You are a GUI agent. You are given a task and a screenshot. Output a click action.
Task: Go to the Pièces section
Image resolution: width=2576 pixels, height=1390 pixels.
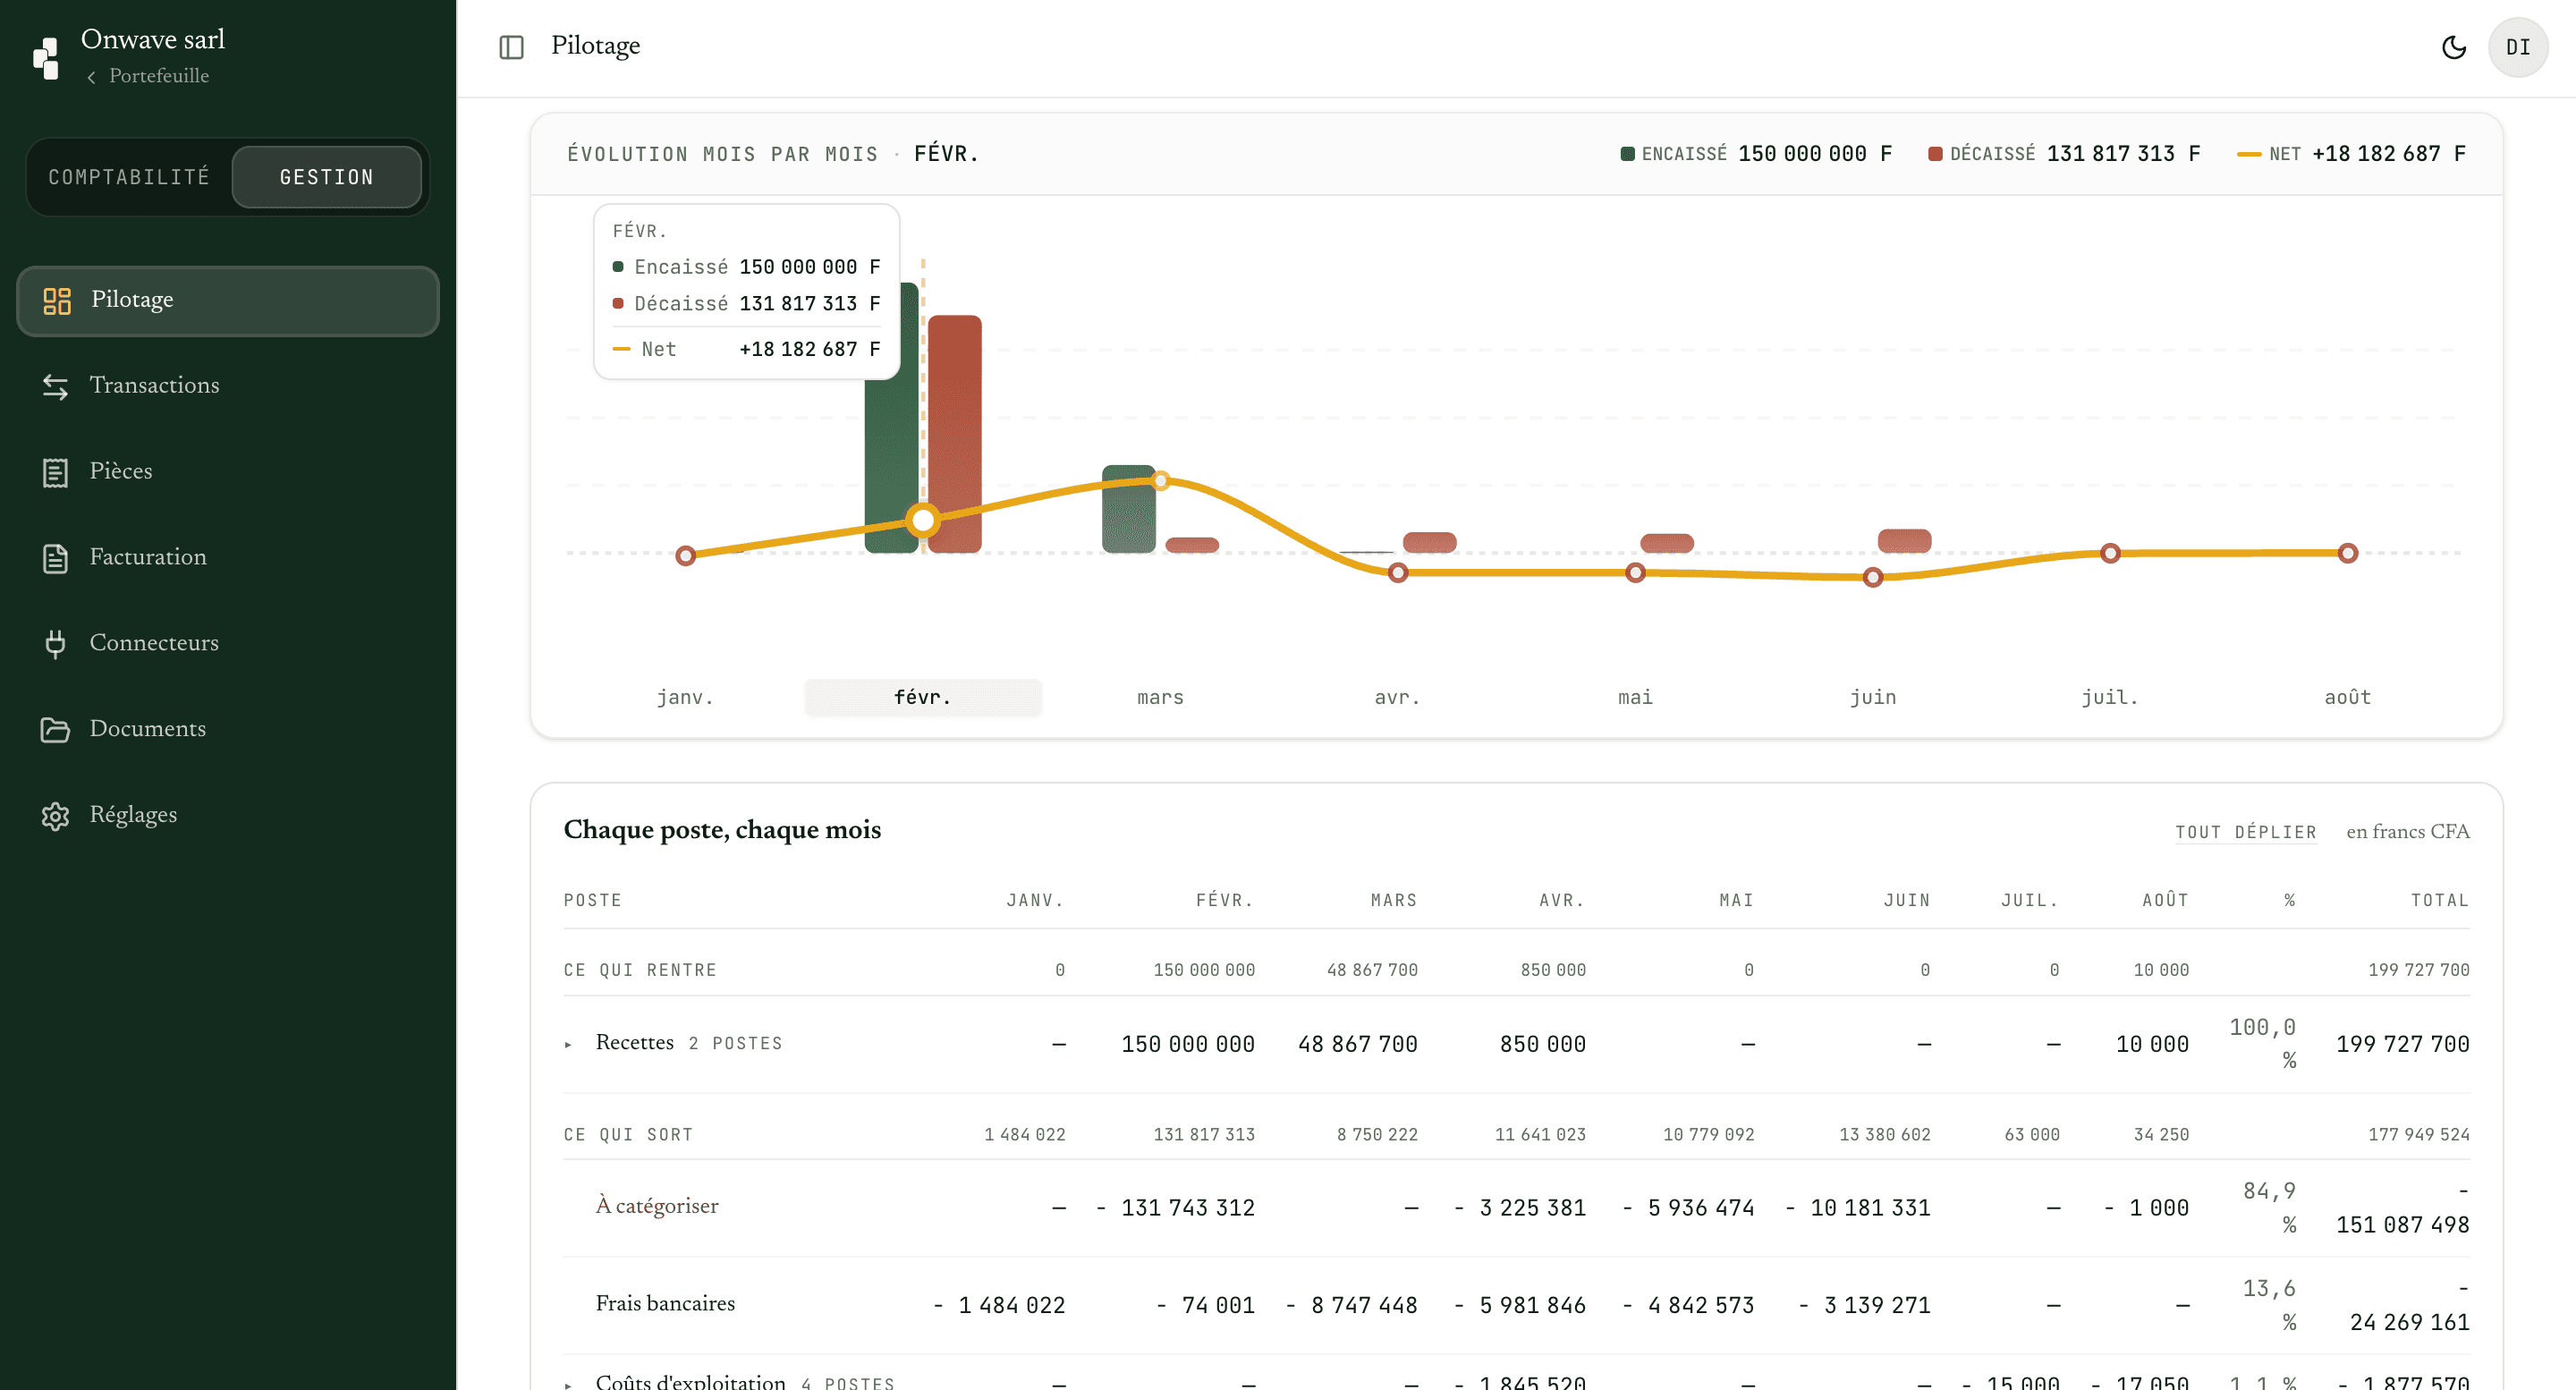(228, 472)
